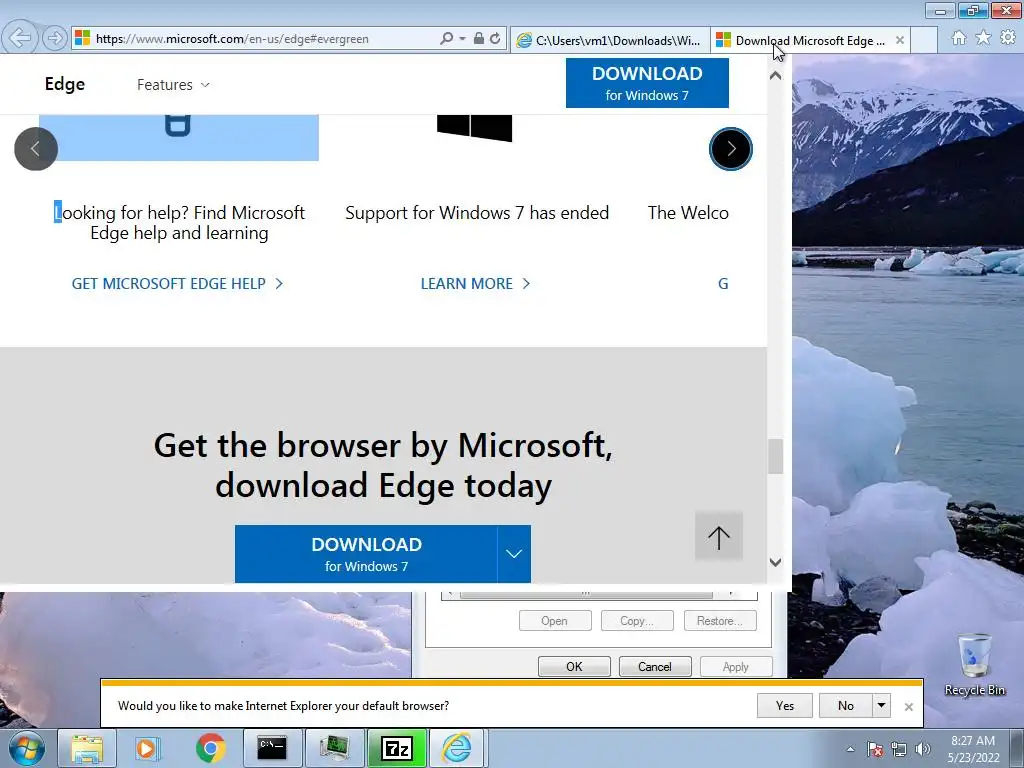Open the taskbar clock and date
Image resolution: width=1024 pixels, height=768 pixels.
pos(973,749)
